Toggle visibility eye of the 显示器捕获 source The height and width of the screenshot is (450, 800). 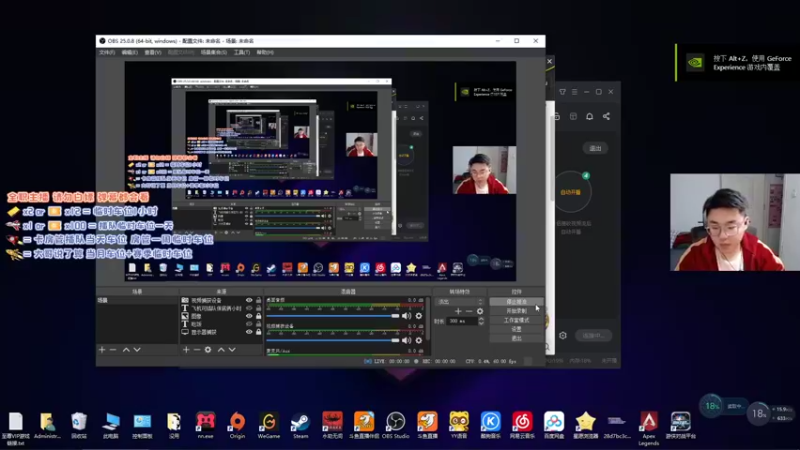[x=249, y=332]
